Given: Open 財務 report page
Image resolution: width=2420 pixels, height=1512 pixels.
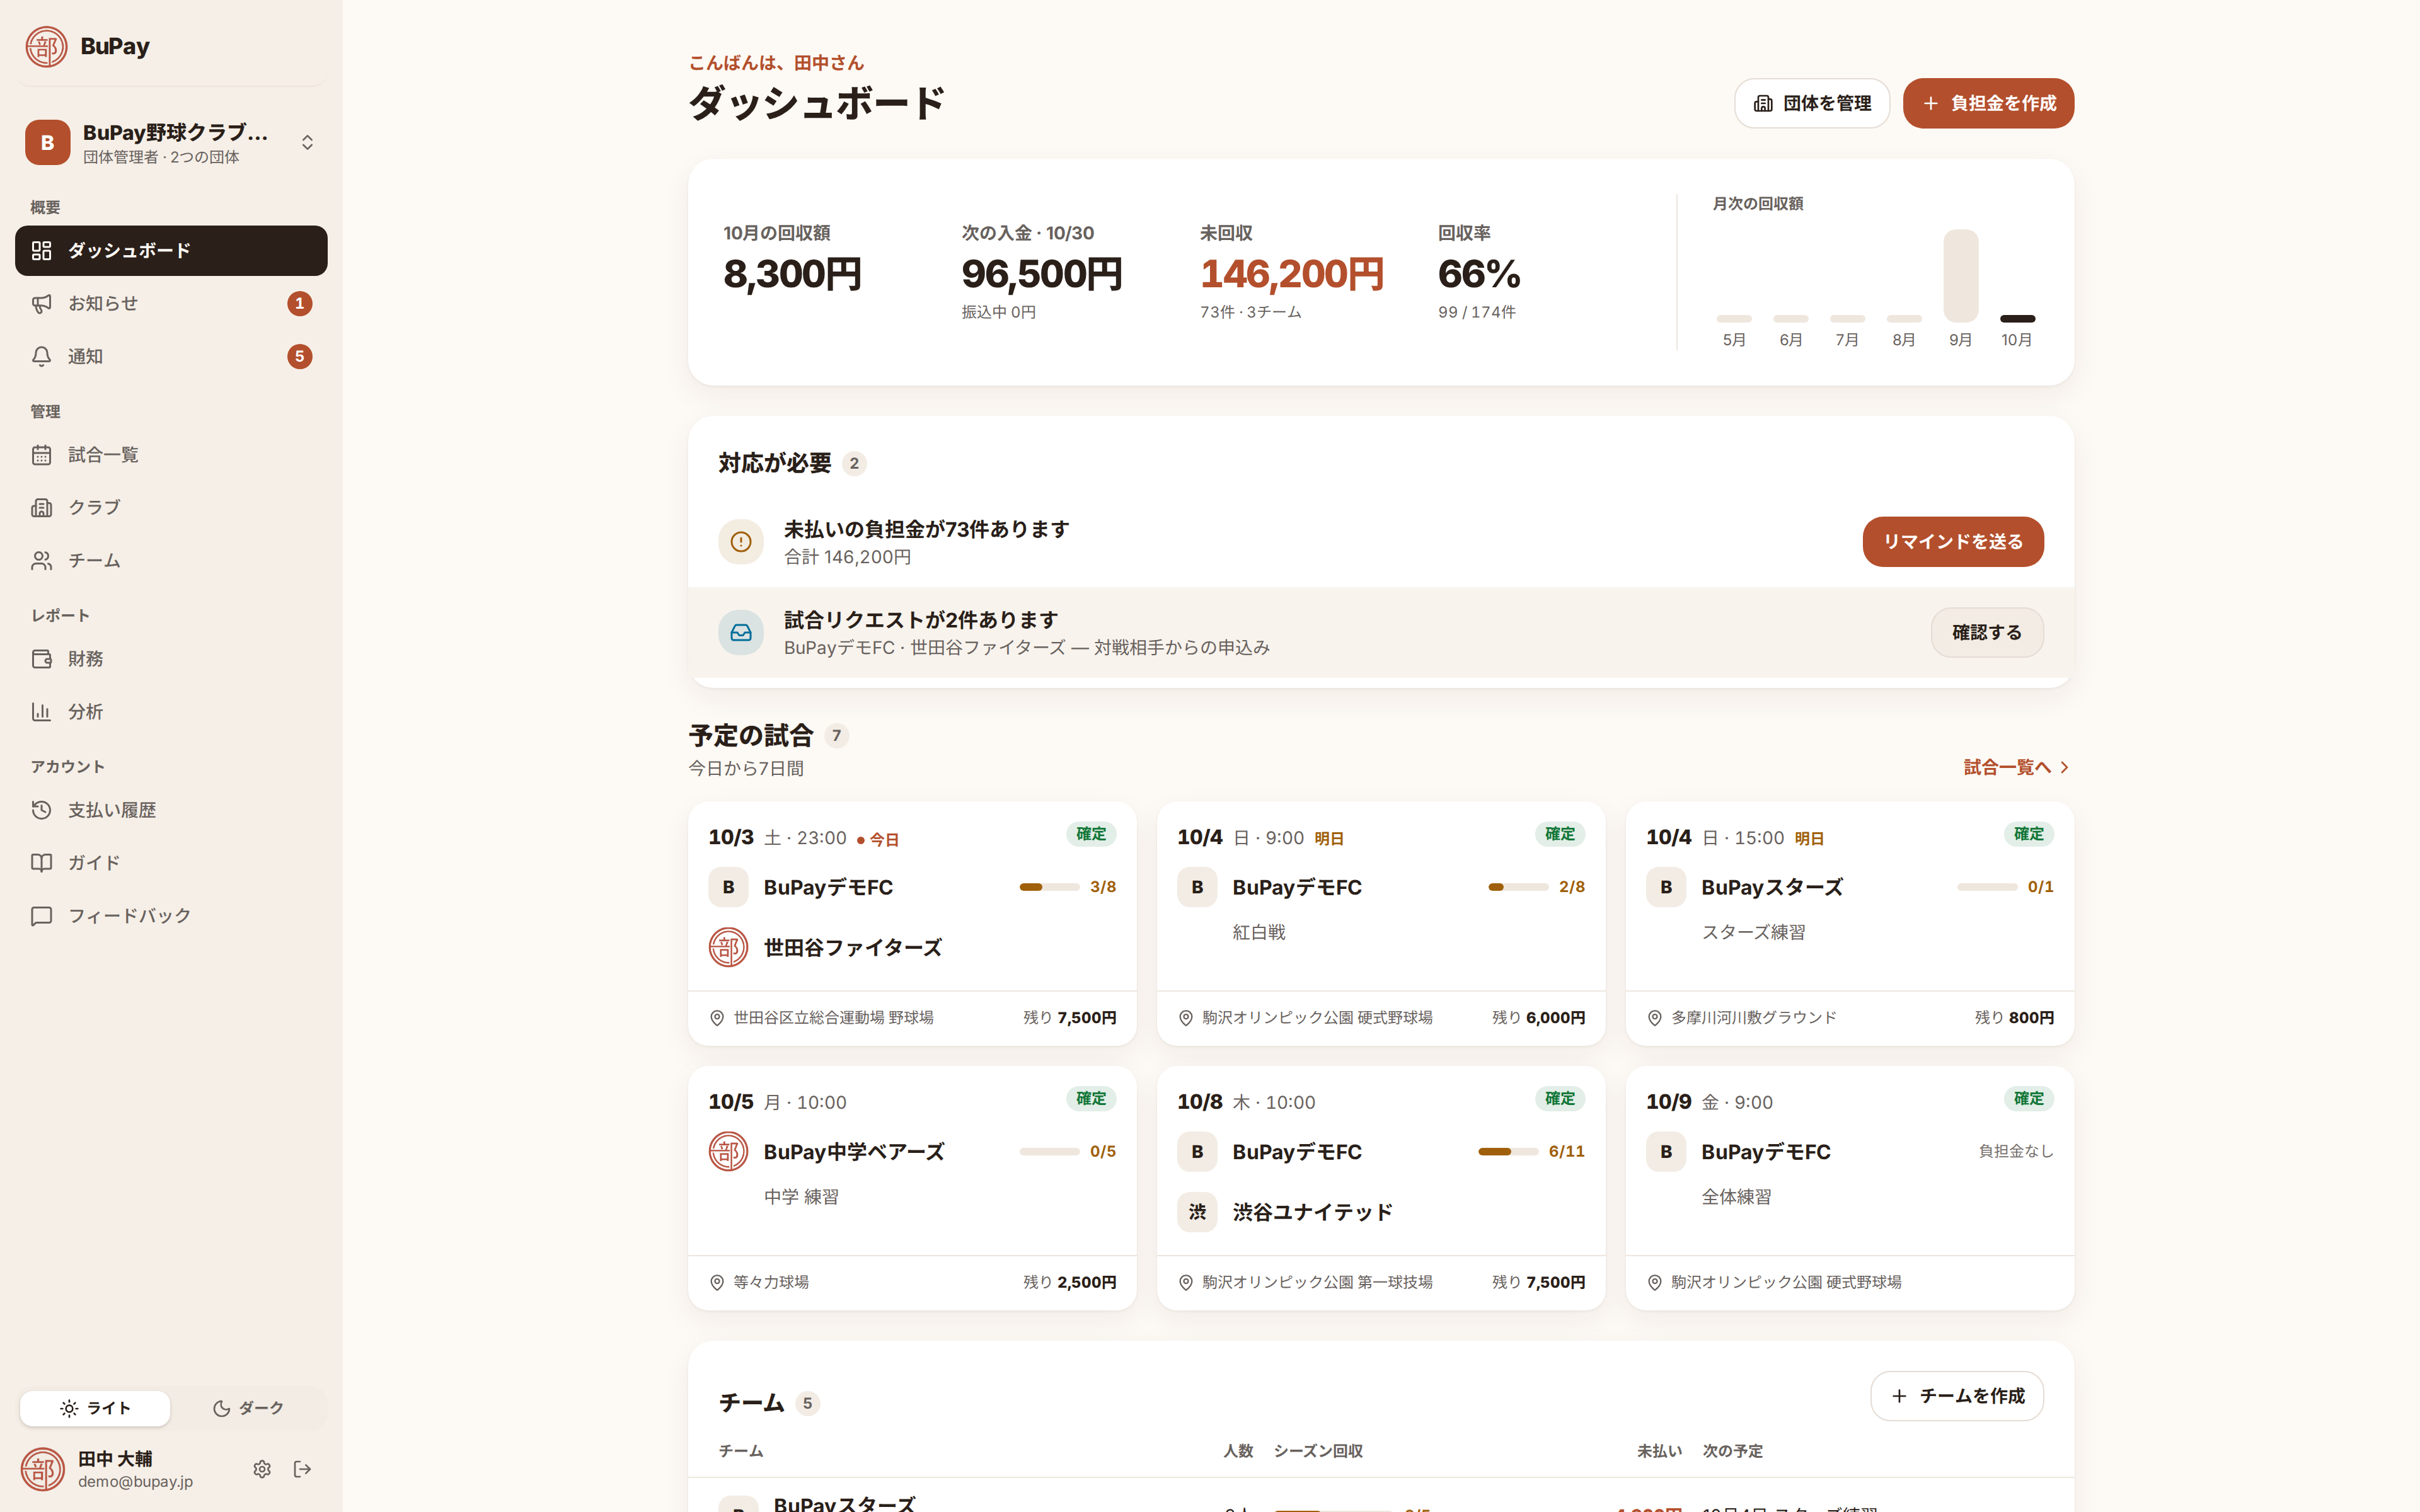Looking at the screenshot, I should pyautogui.click(x=171, y=659).
